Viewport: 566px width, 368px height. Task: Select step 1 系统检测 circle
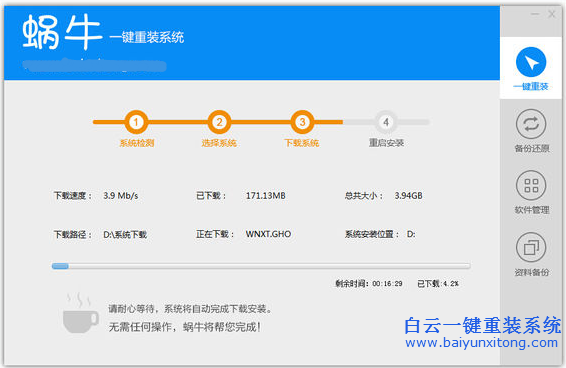pos(136,122)
